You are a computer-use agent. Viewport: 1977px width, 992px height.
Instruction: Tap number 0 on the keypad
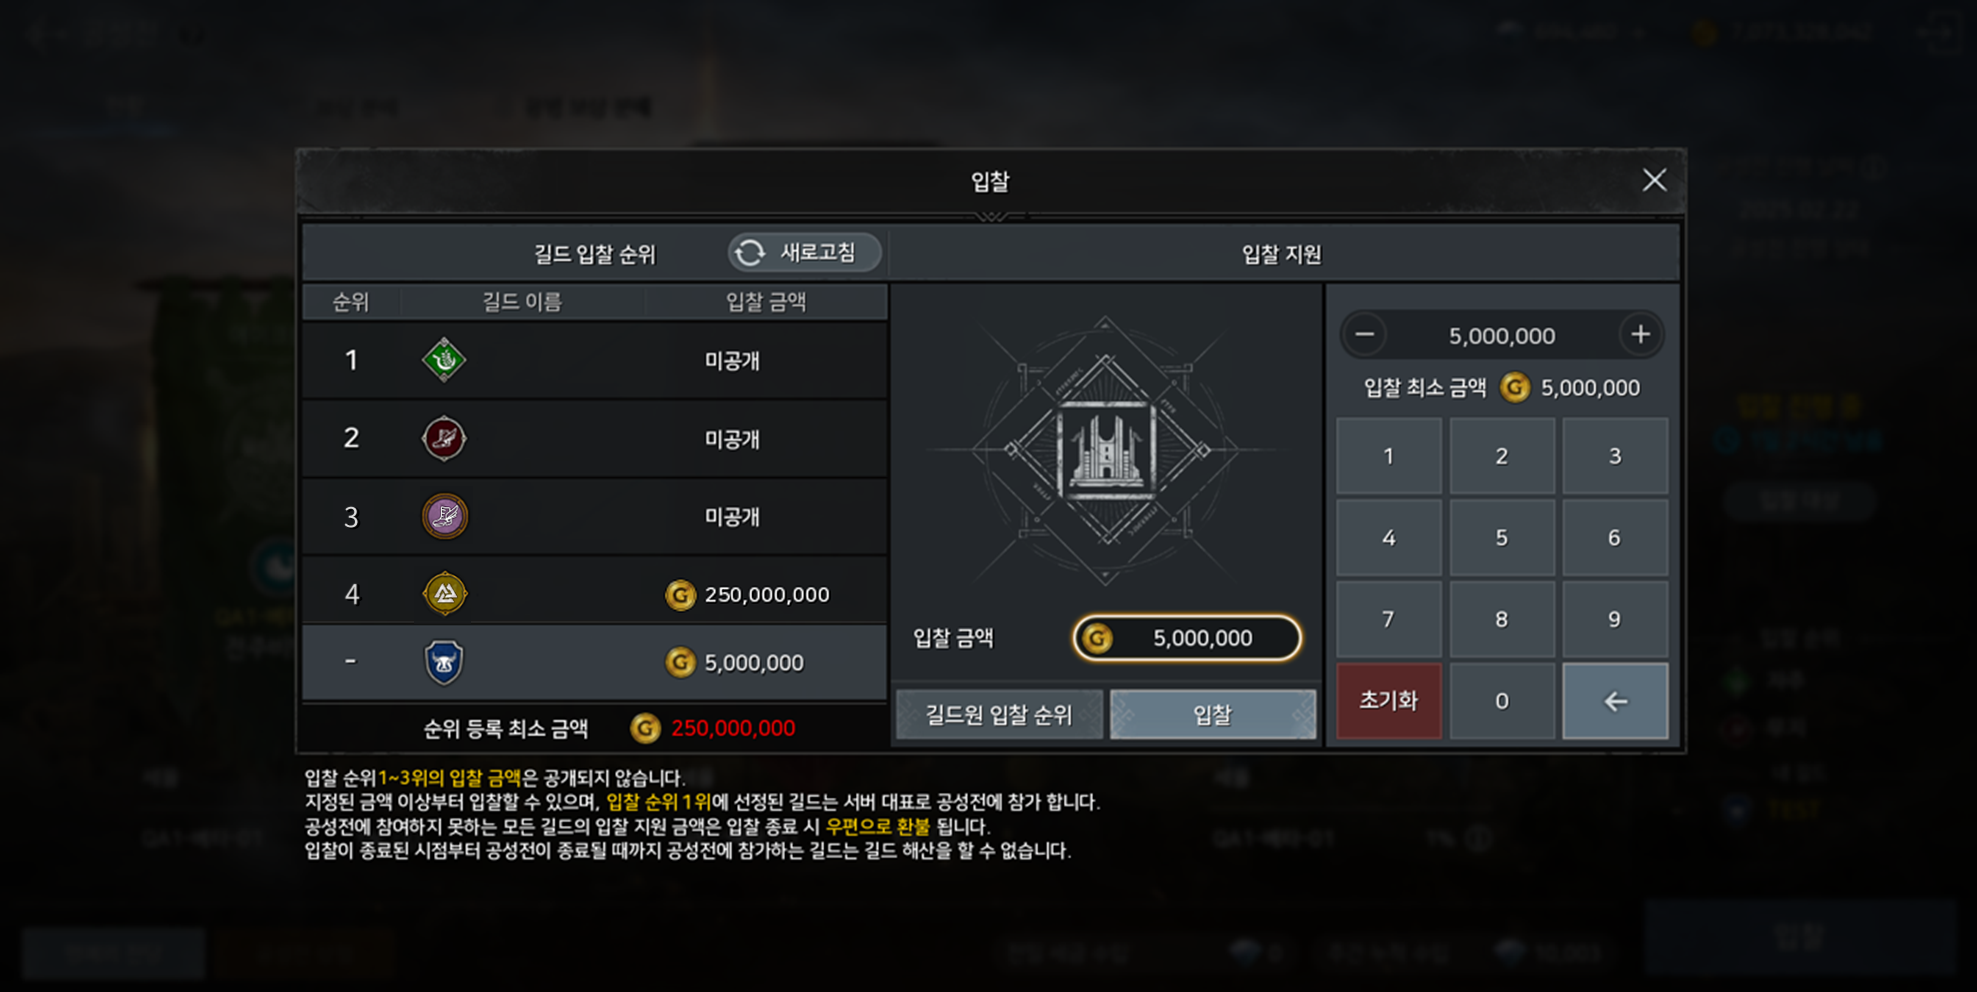pyautogui.click(x=1502, y=701)
